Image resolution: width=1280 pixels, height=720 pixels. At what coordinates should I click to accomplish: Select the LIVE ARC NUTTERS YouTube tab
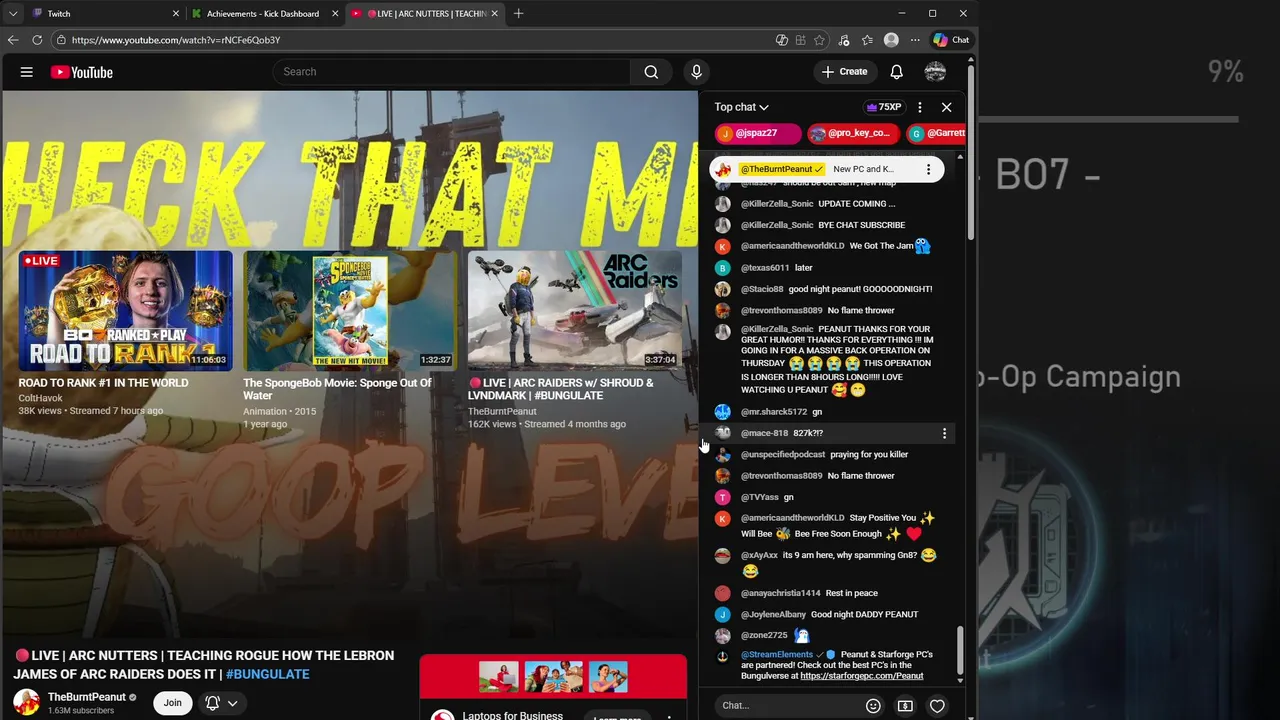425,14
